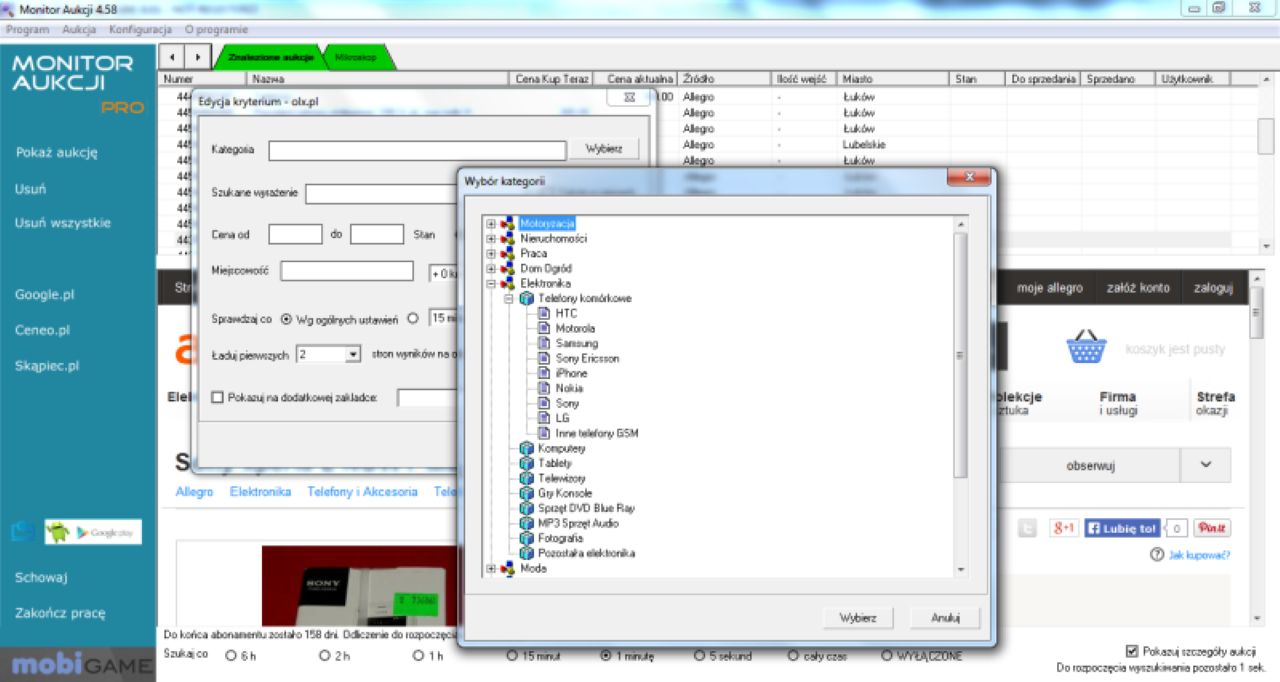The image size is (1280, 682).
Task: Open the Konfiguracja menu
Action: [x=140, y=30]
